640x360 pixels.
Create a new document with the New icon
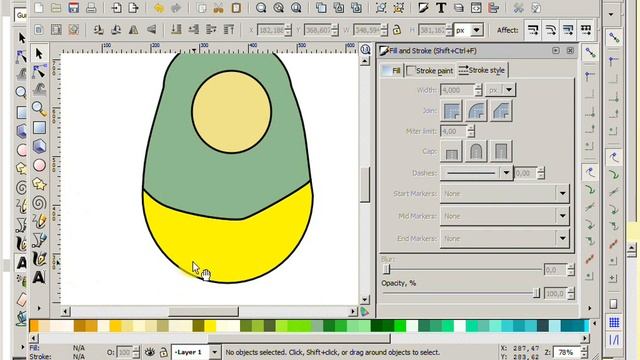pos(39,8)
